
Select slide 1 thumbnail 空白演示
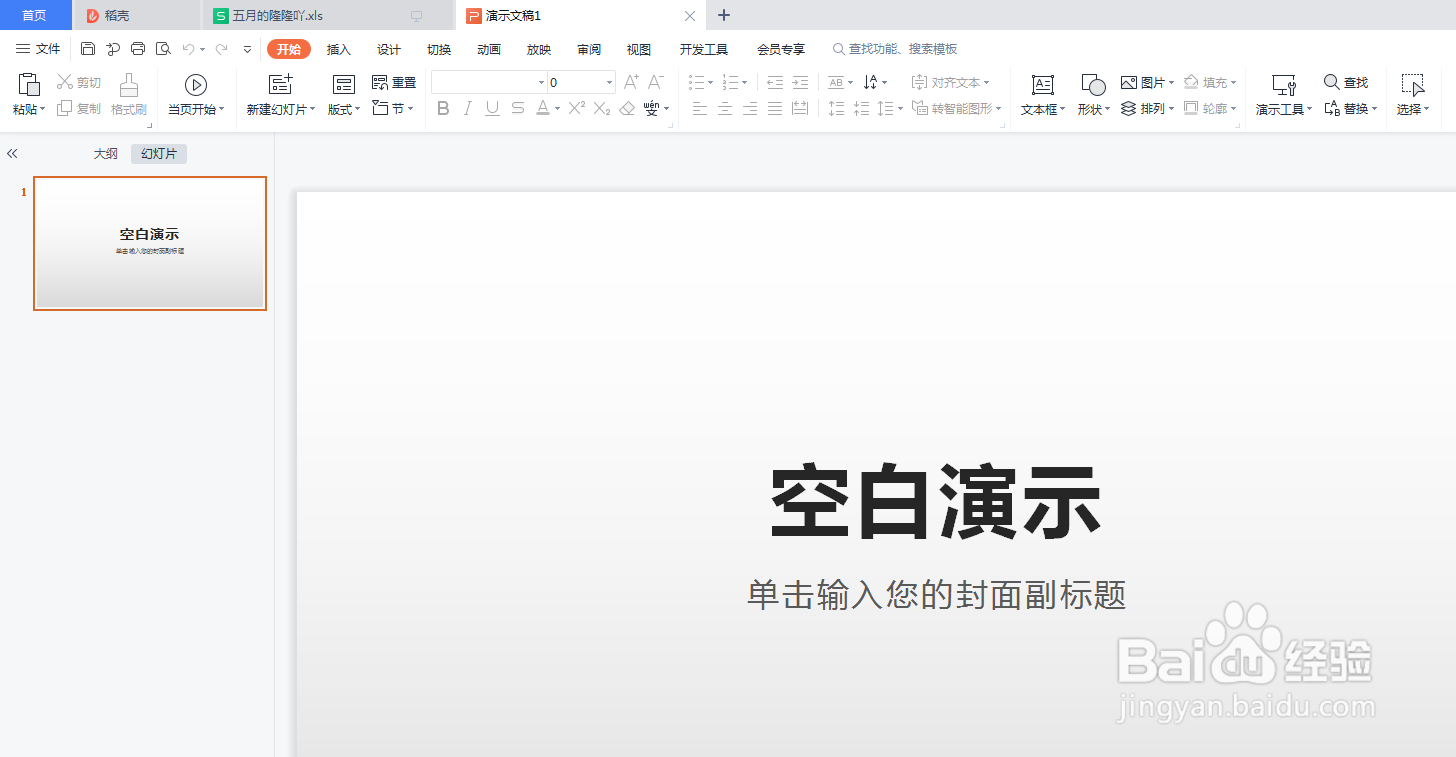(150, 243)
